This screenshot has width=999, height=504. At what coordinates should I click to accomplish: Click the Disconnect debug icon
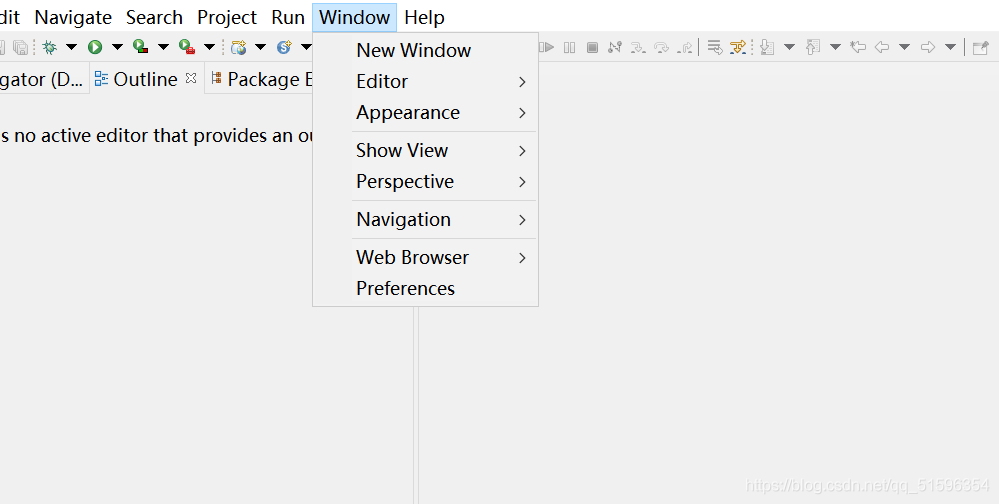[615, 47]
